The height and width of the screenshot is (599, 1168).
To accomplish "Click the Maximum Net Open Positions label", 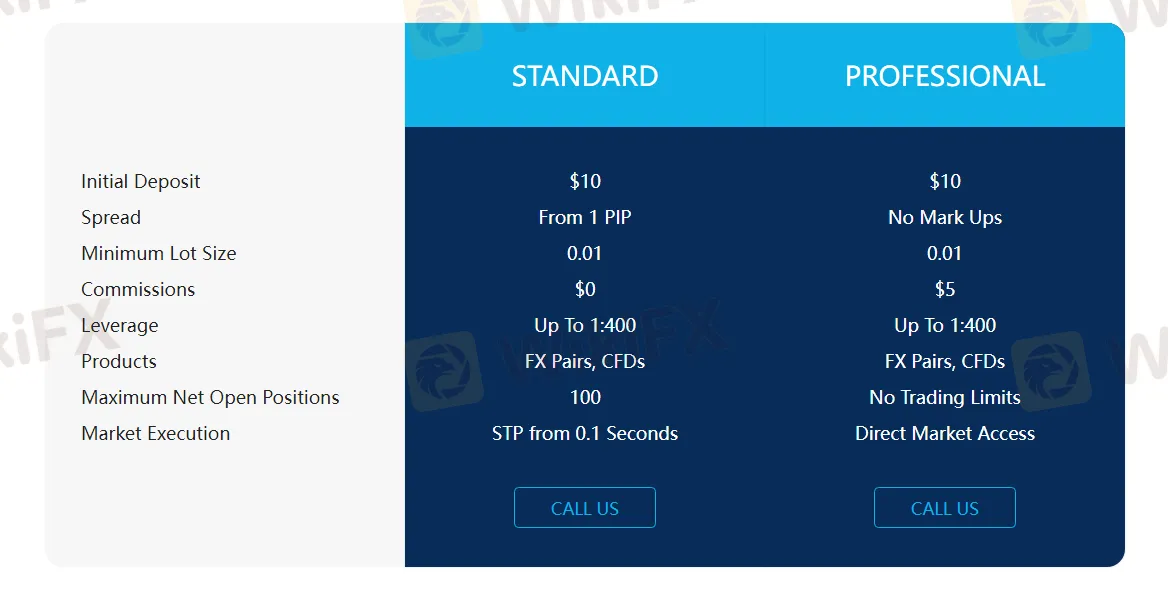I will tap(210, 397).
